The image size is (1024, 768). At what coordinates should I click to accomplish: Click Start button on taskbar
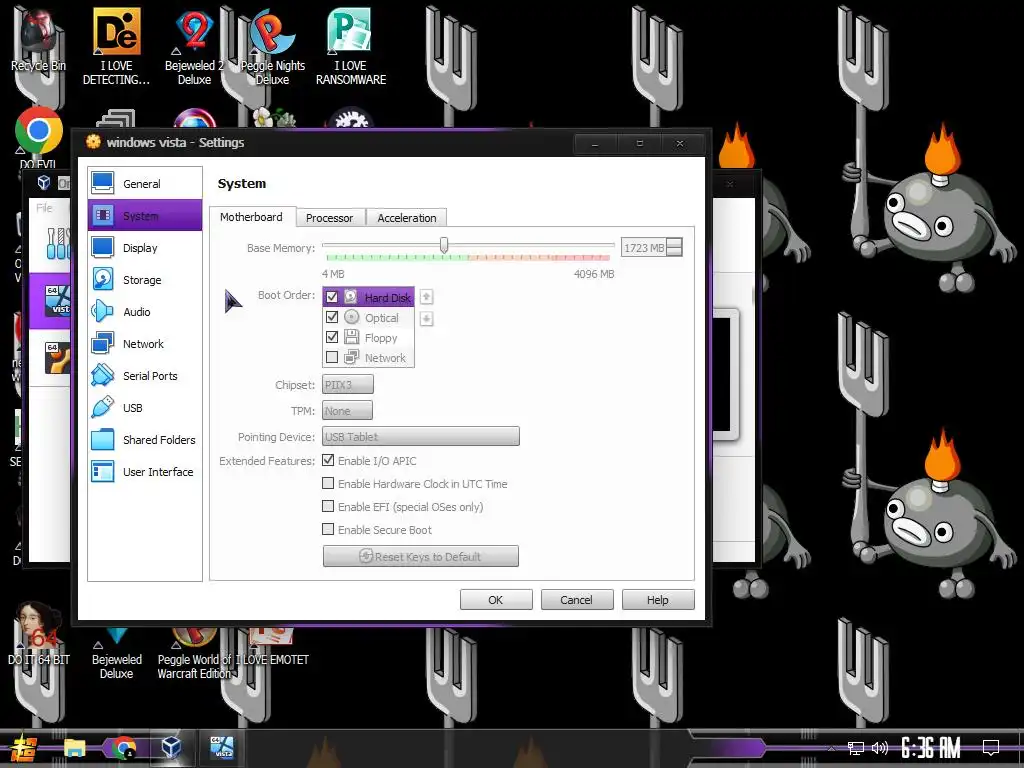(x=24, y=748)
